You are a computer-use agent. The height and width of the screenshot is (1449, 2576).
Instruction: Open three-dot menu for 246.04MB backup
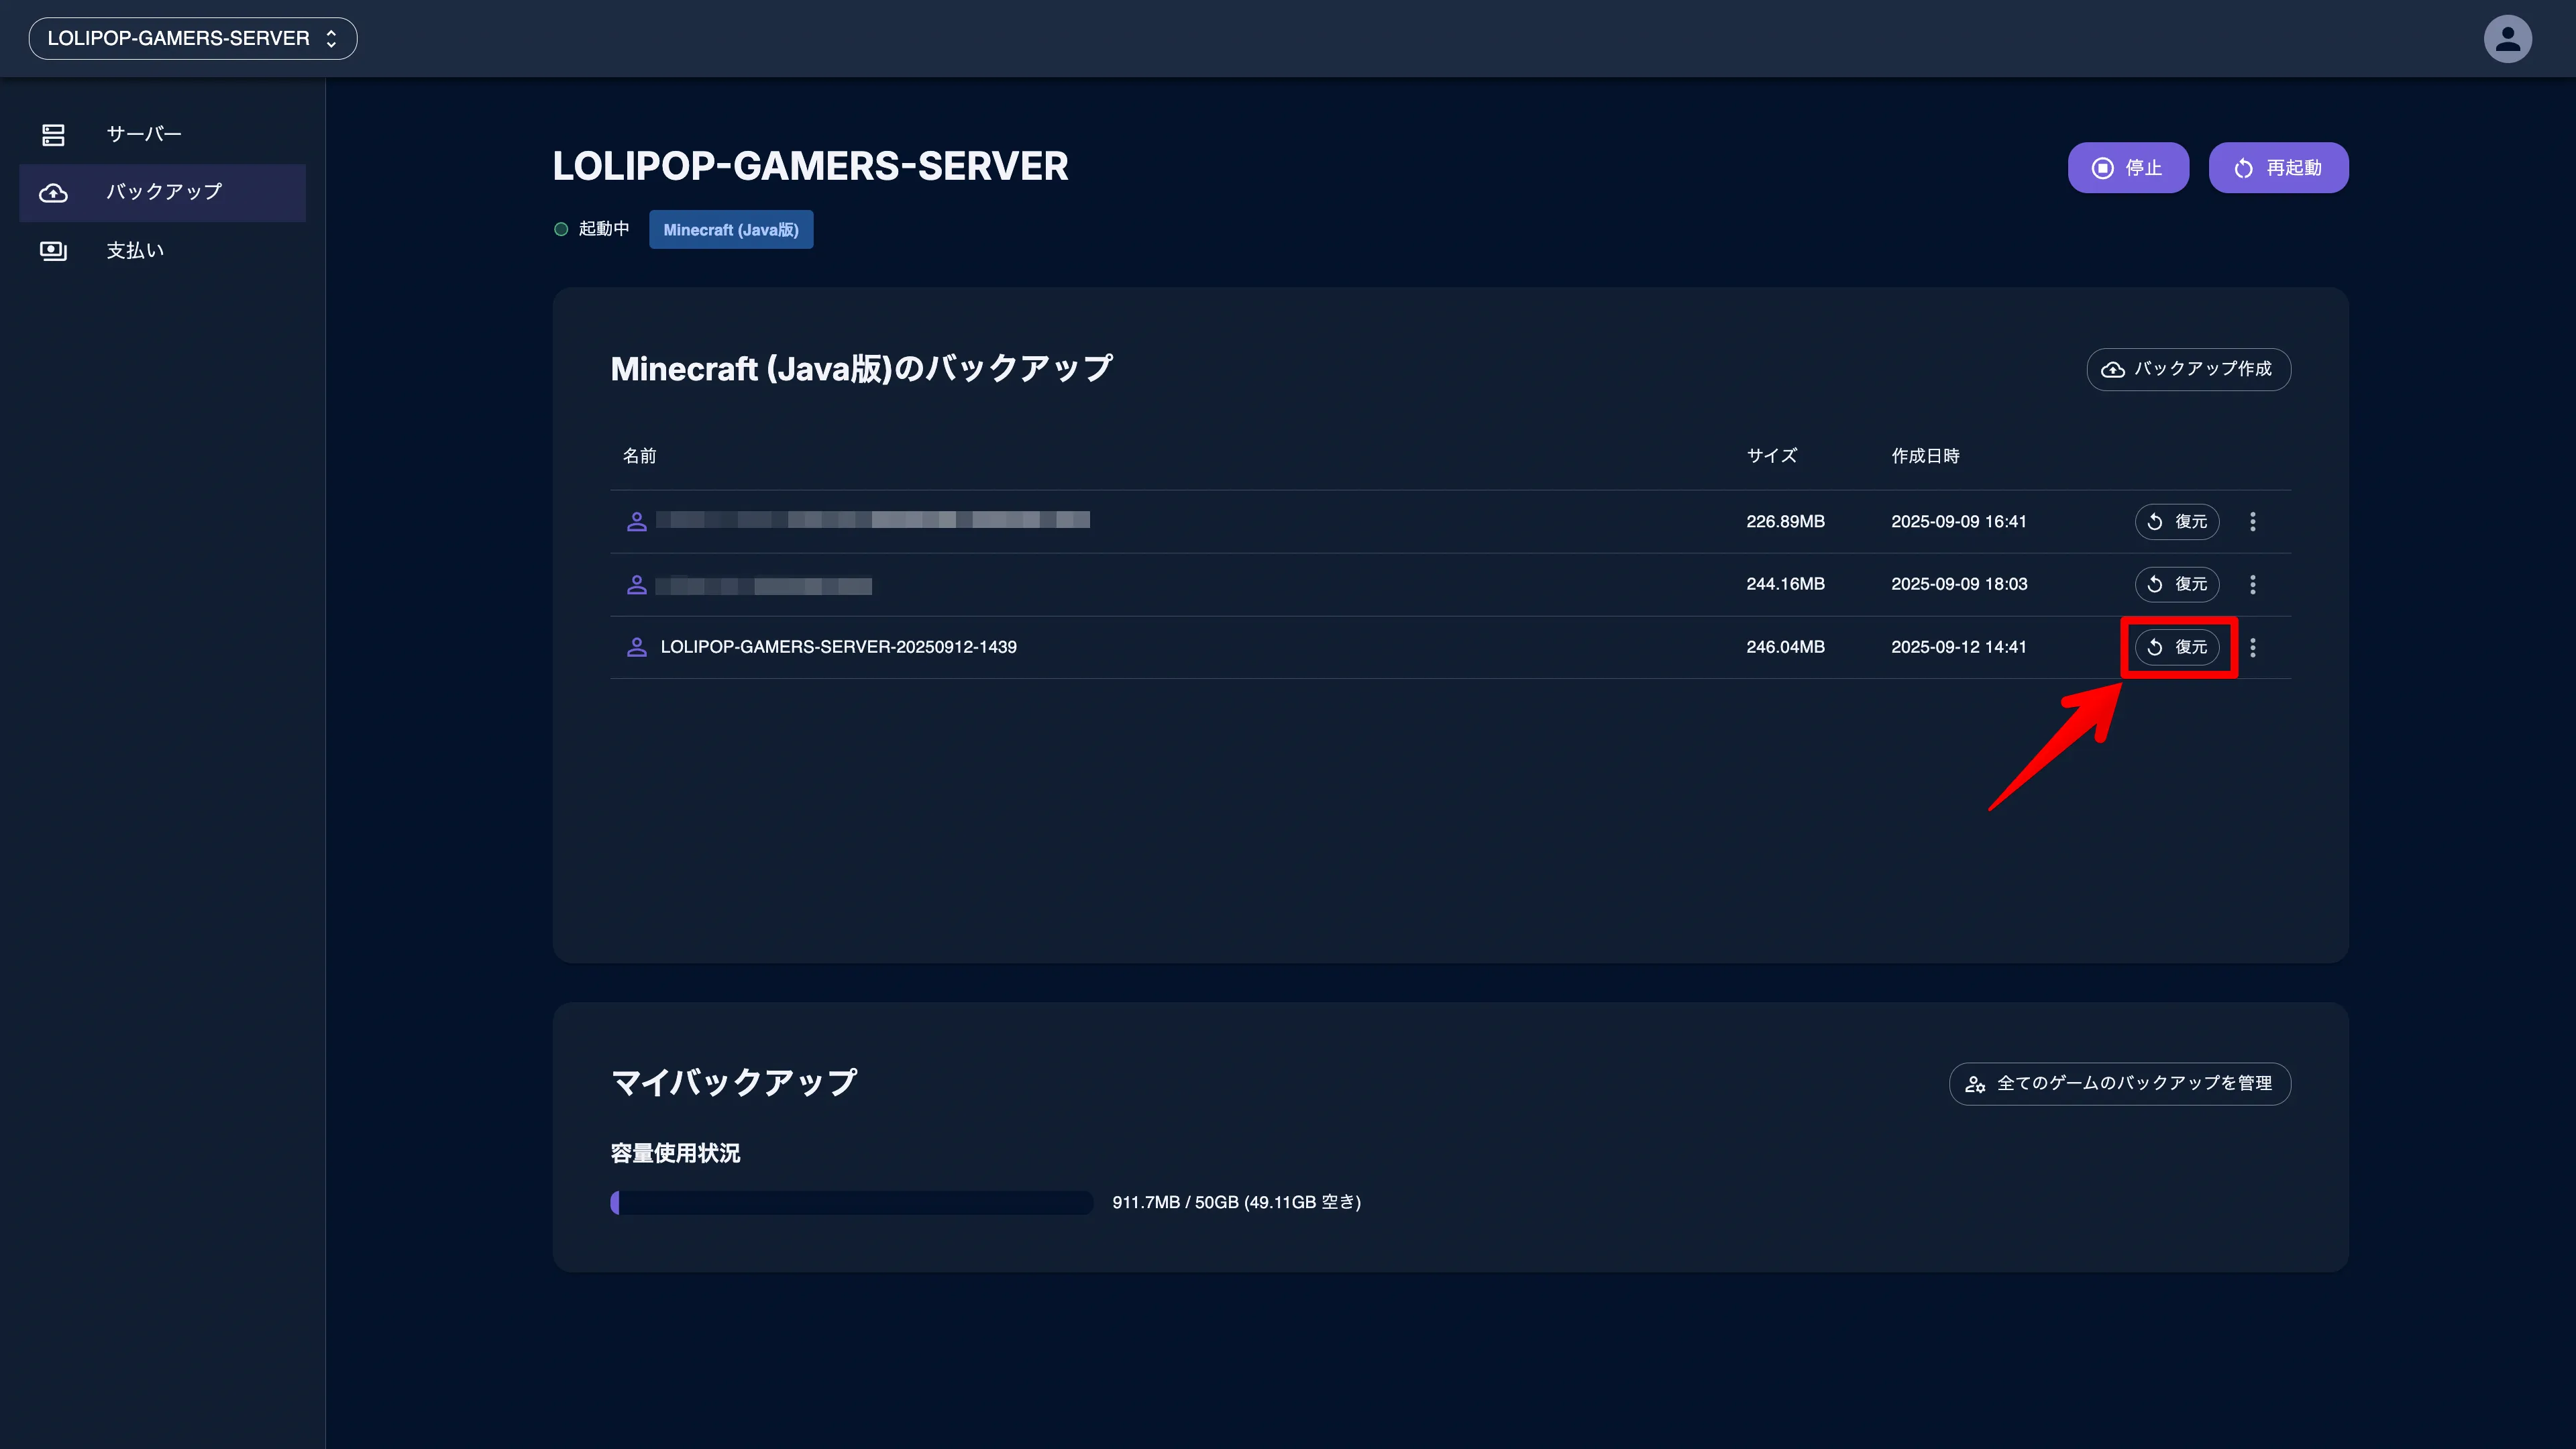[2252, 647]
